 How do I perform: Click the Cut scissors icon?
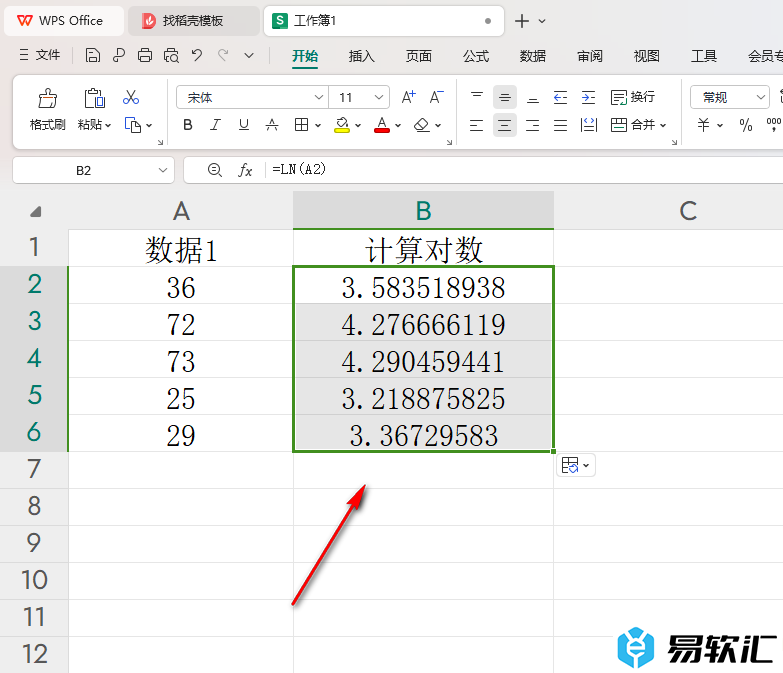pos(131,97)
